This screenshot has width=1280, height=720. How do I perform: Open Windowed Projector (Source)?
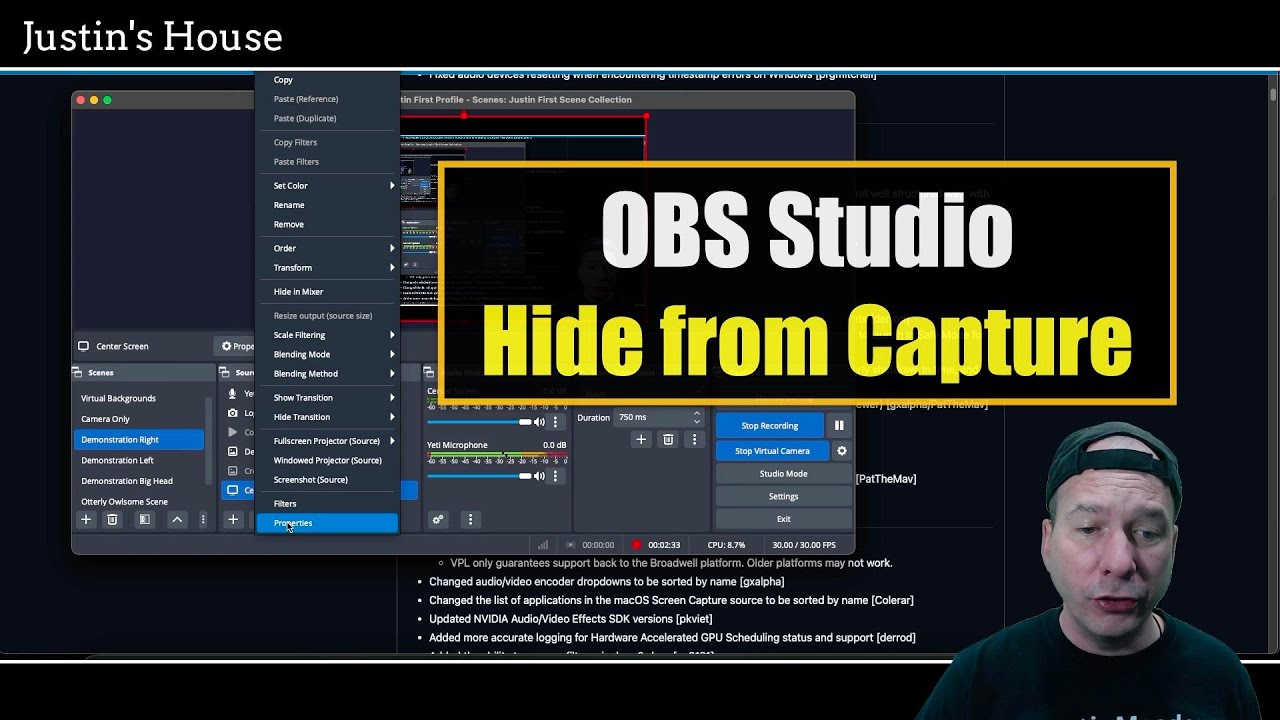[328, 460]
